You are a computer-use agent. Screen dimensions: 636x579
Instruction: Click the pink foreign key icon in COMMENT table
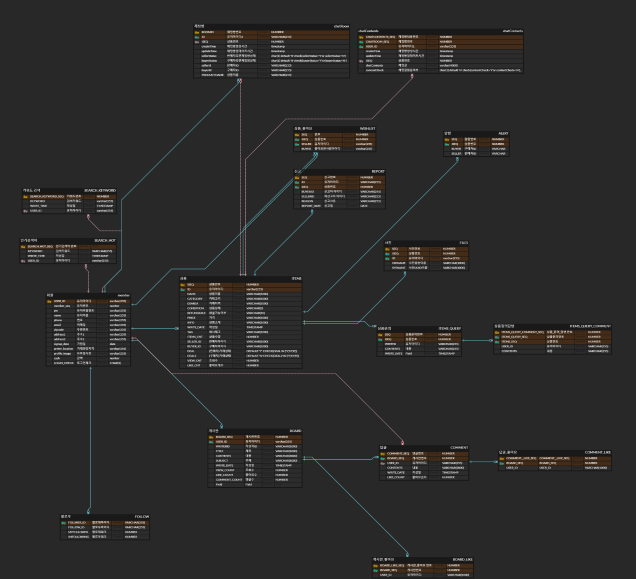383,463
